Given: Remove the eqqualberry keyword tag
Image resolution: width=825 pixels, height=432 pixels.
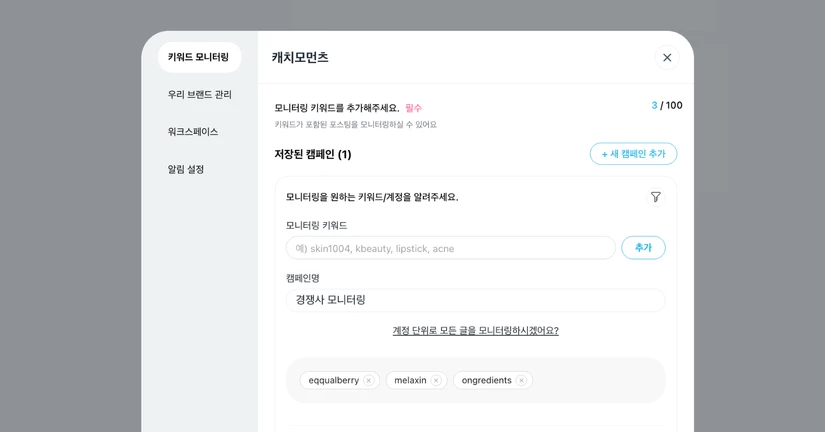Looking at the screenshot, I should 369,381.
